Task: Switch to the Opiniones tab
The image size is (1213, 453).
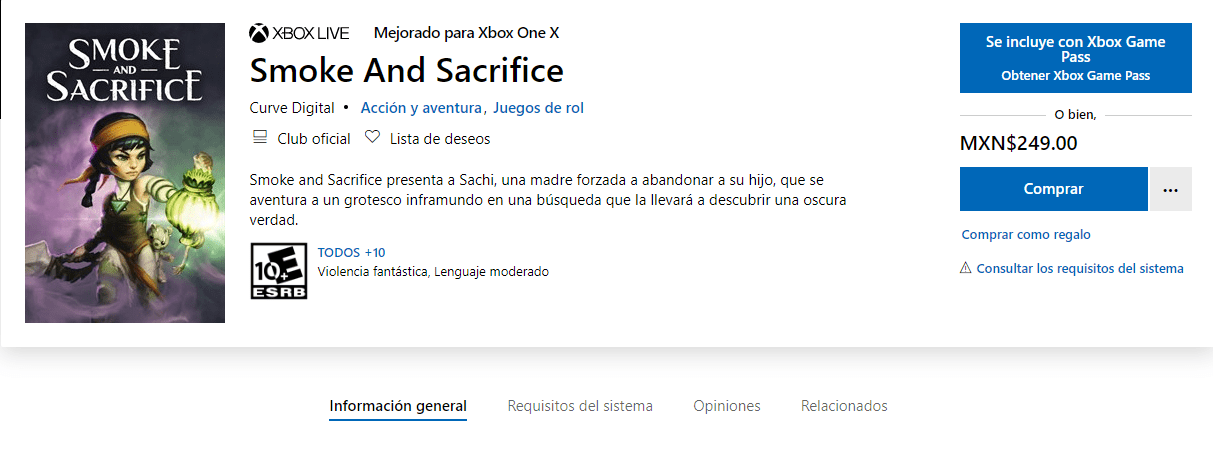Action: pos(727,406)
